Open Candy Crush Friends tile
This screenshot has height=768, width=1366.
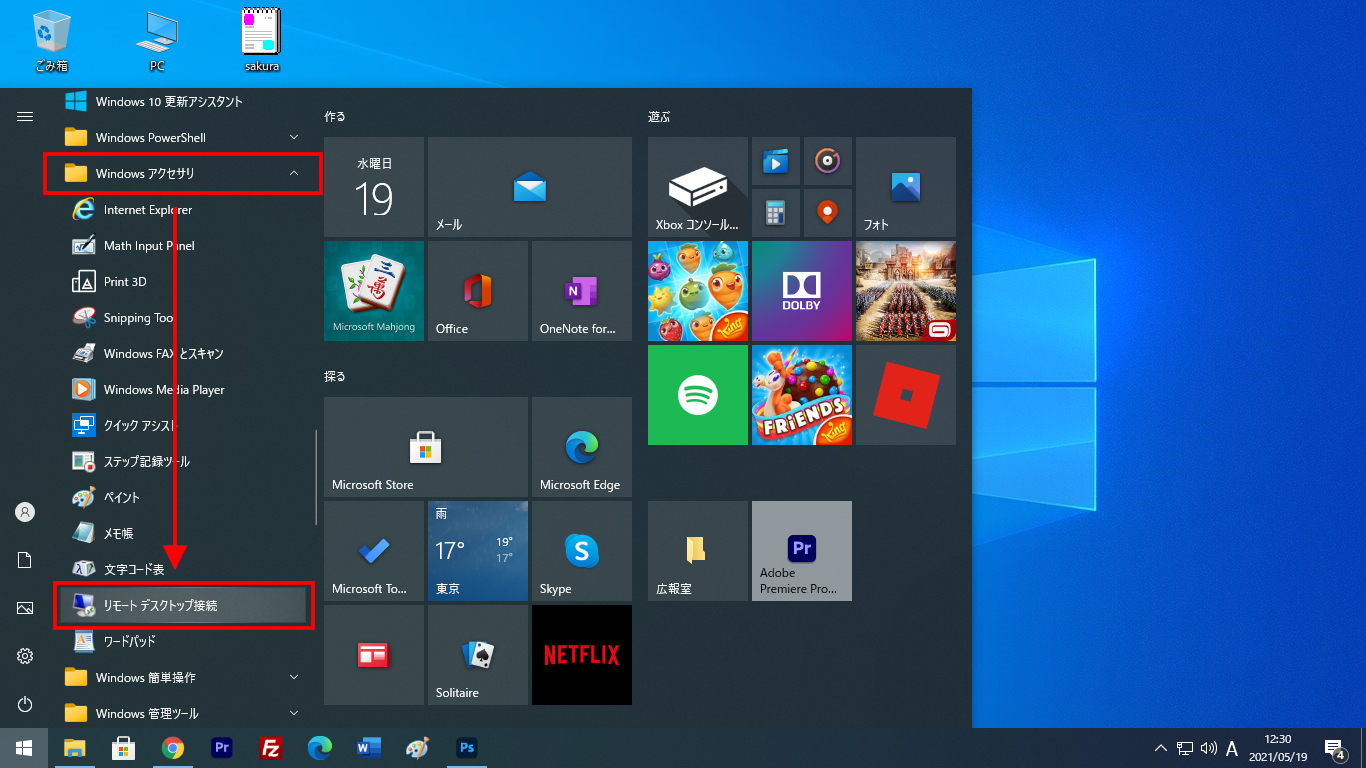click(x=802, y=395)
